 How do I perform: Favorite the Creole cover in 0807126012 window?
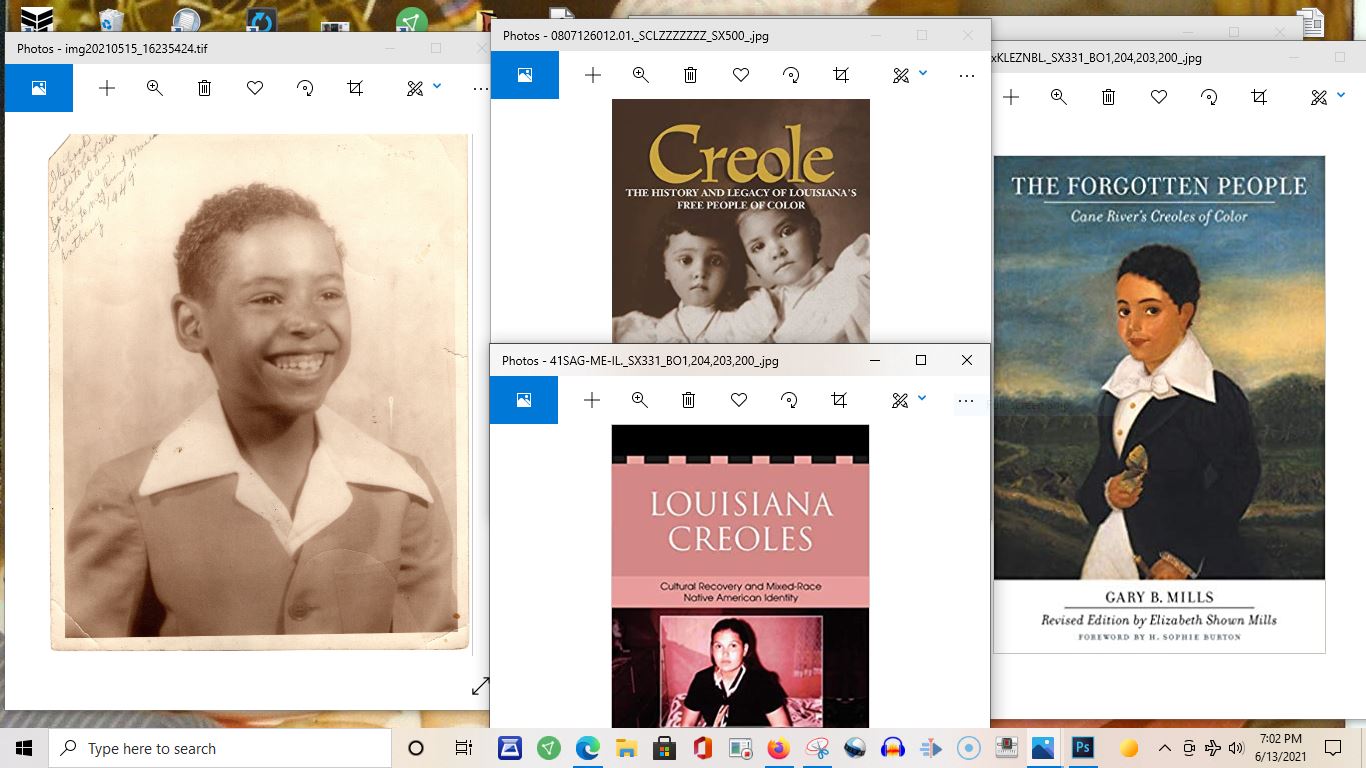[741, 75]
